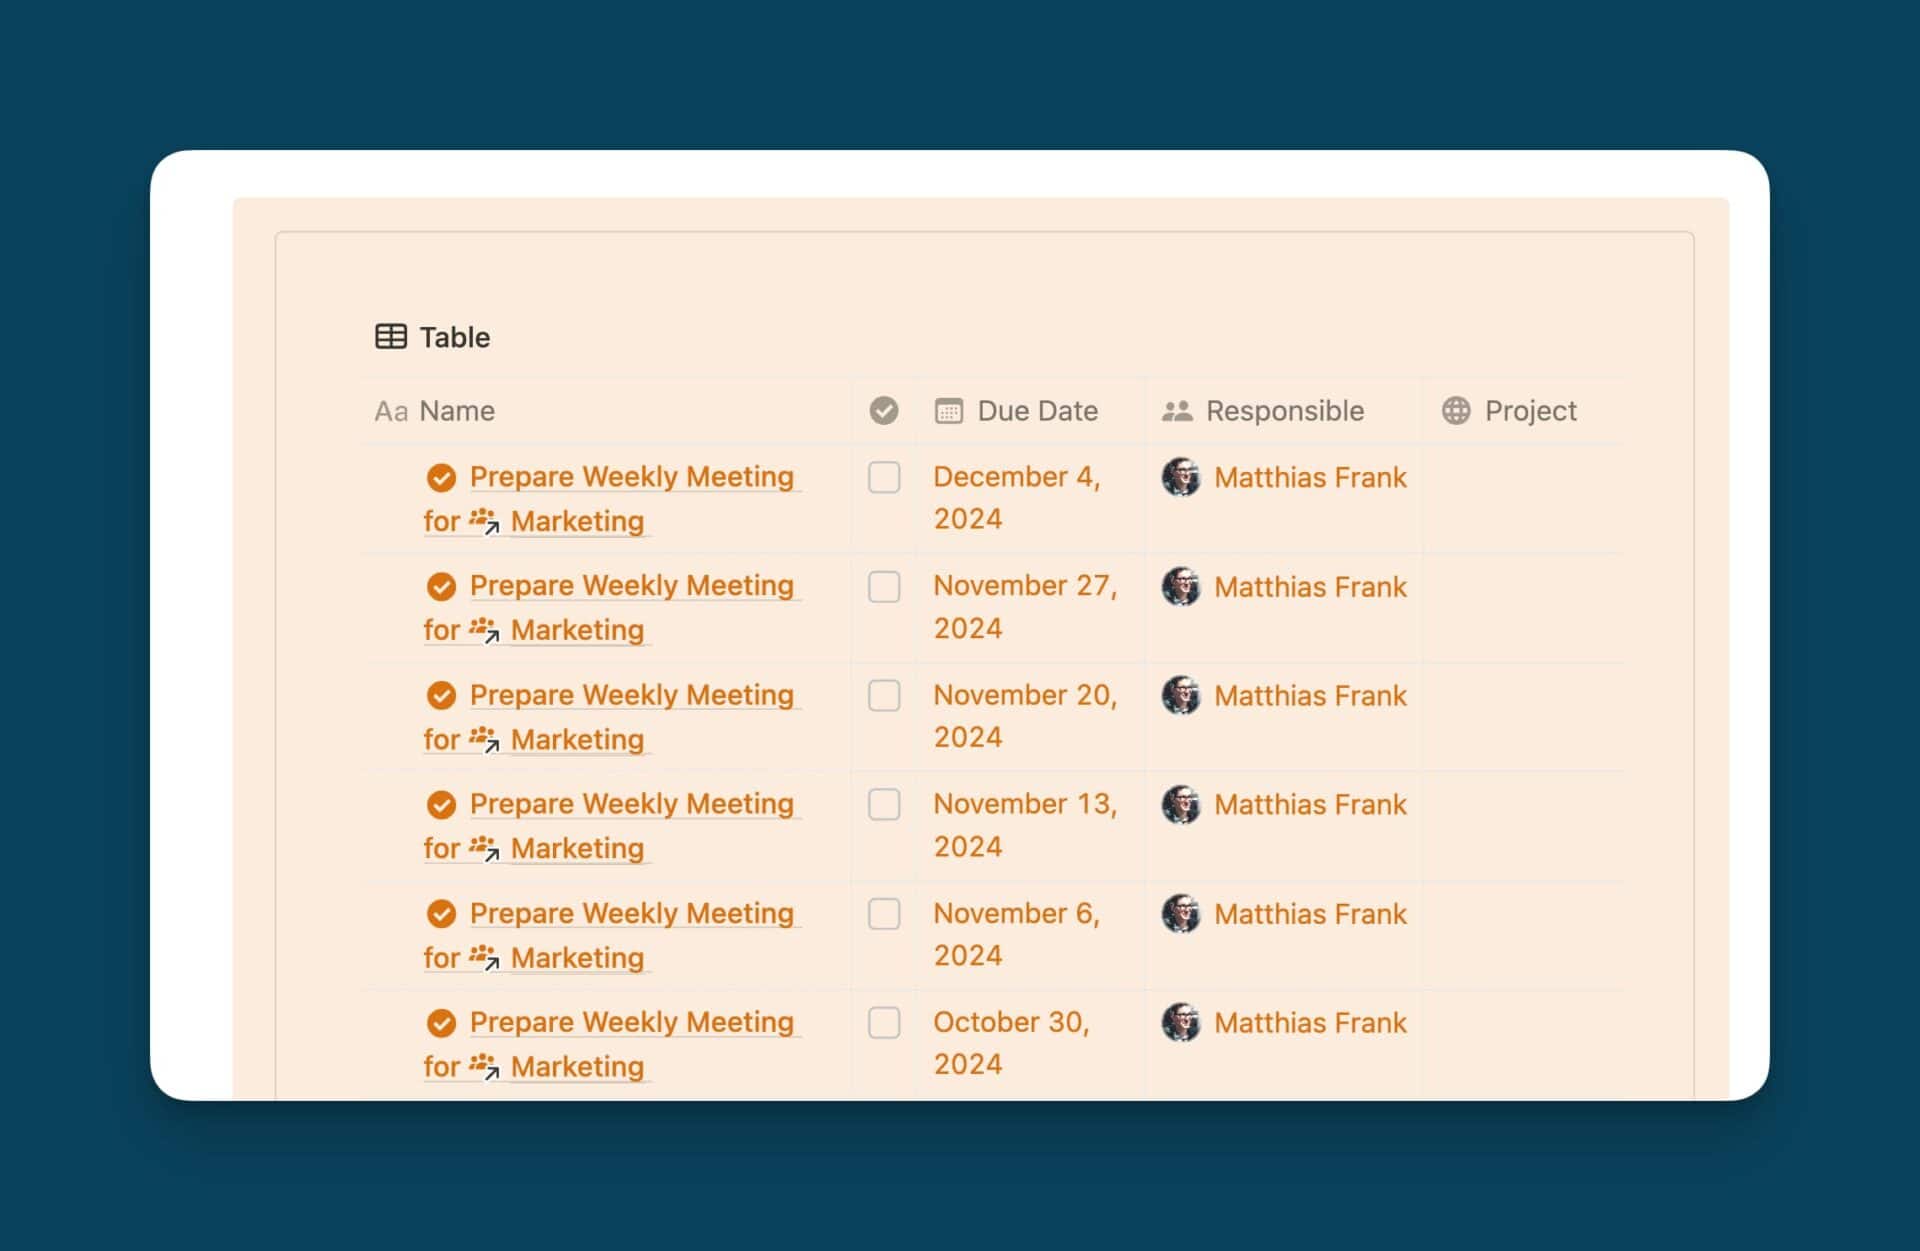Click Matthias Frank avatar in November 20 row
The height and width of the screenshot is (1251, 1920).
coord(1181,695)
